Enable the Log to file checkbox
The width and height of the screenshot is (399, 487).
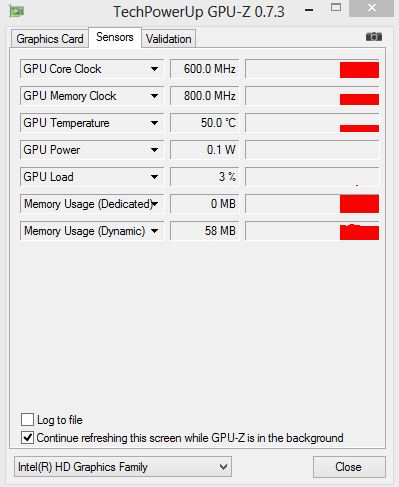pyautogui.click(x=27, y=419)
